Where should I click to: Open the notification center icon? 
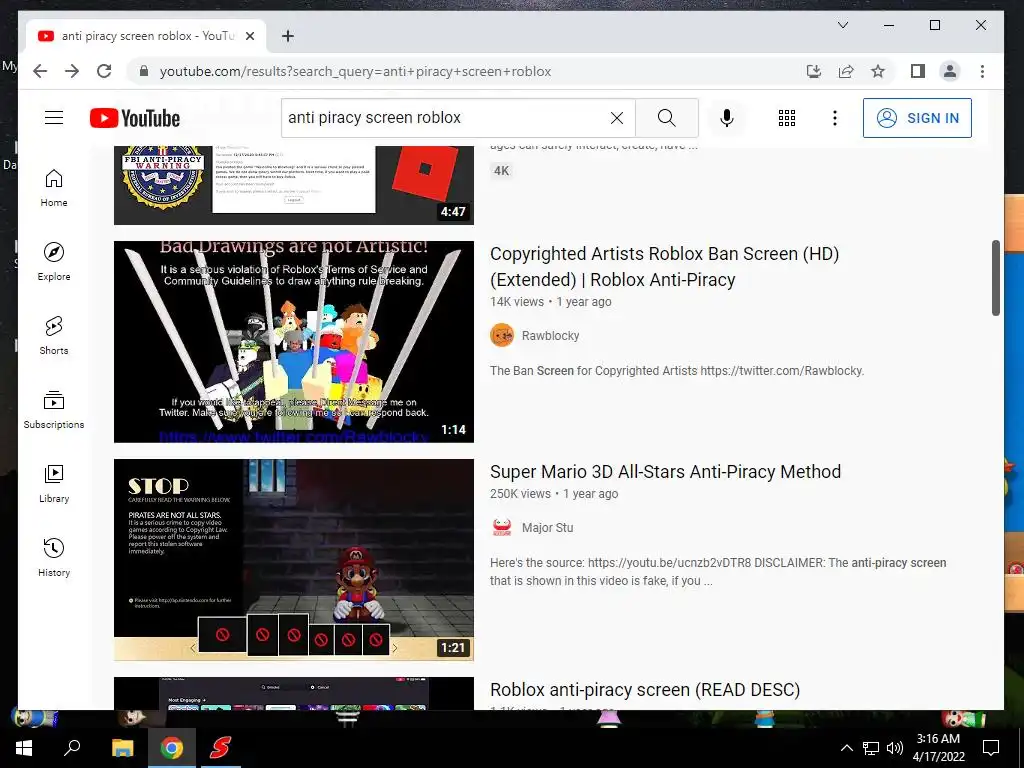tap(991, 748)
